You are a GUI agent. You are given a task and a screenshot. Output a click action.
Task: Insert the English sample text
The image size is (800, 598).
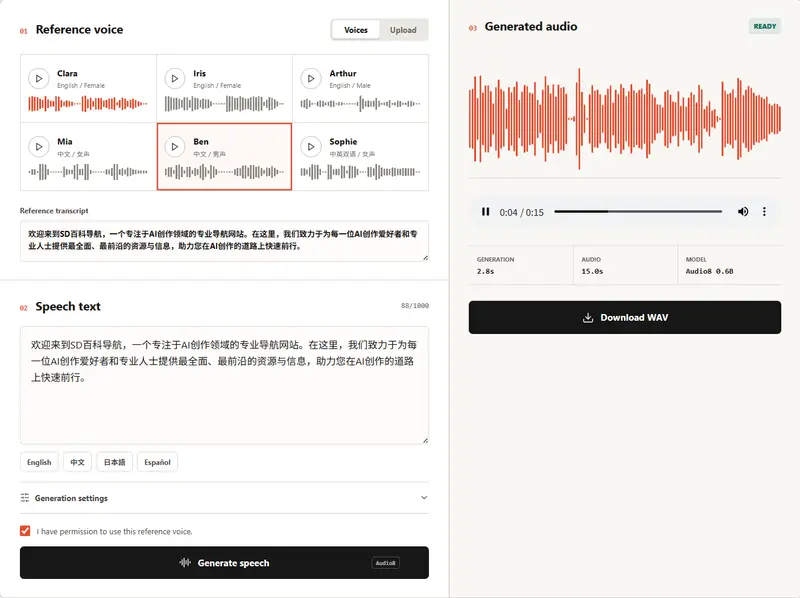point(39,462)
